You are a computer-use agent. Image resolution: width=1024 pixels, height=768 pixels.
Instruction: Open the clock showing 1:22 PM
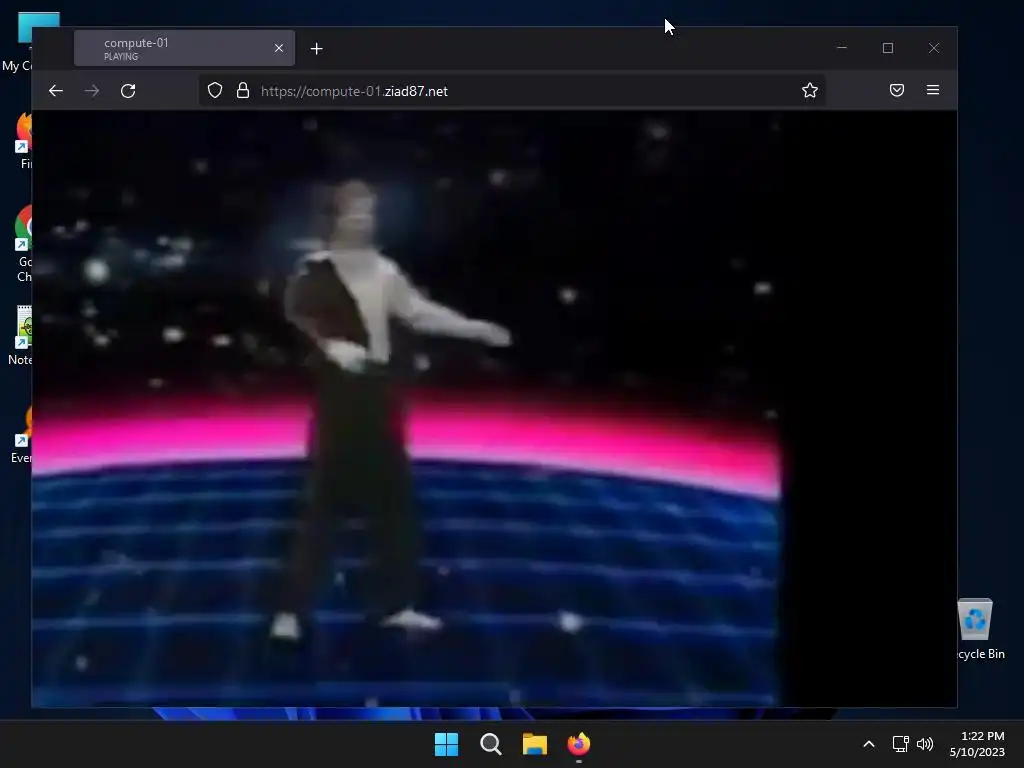977,744
